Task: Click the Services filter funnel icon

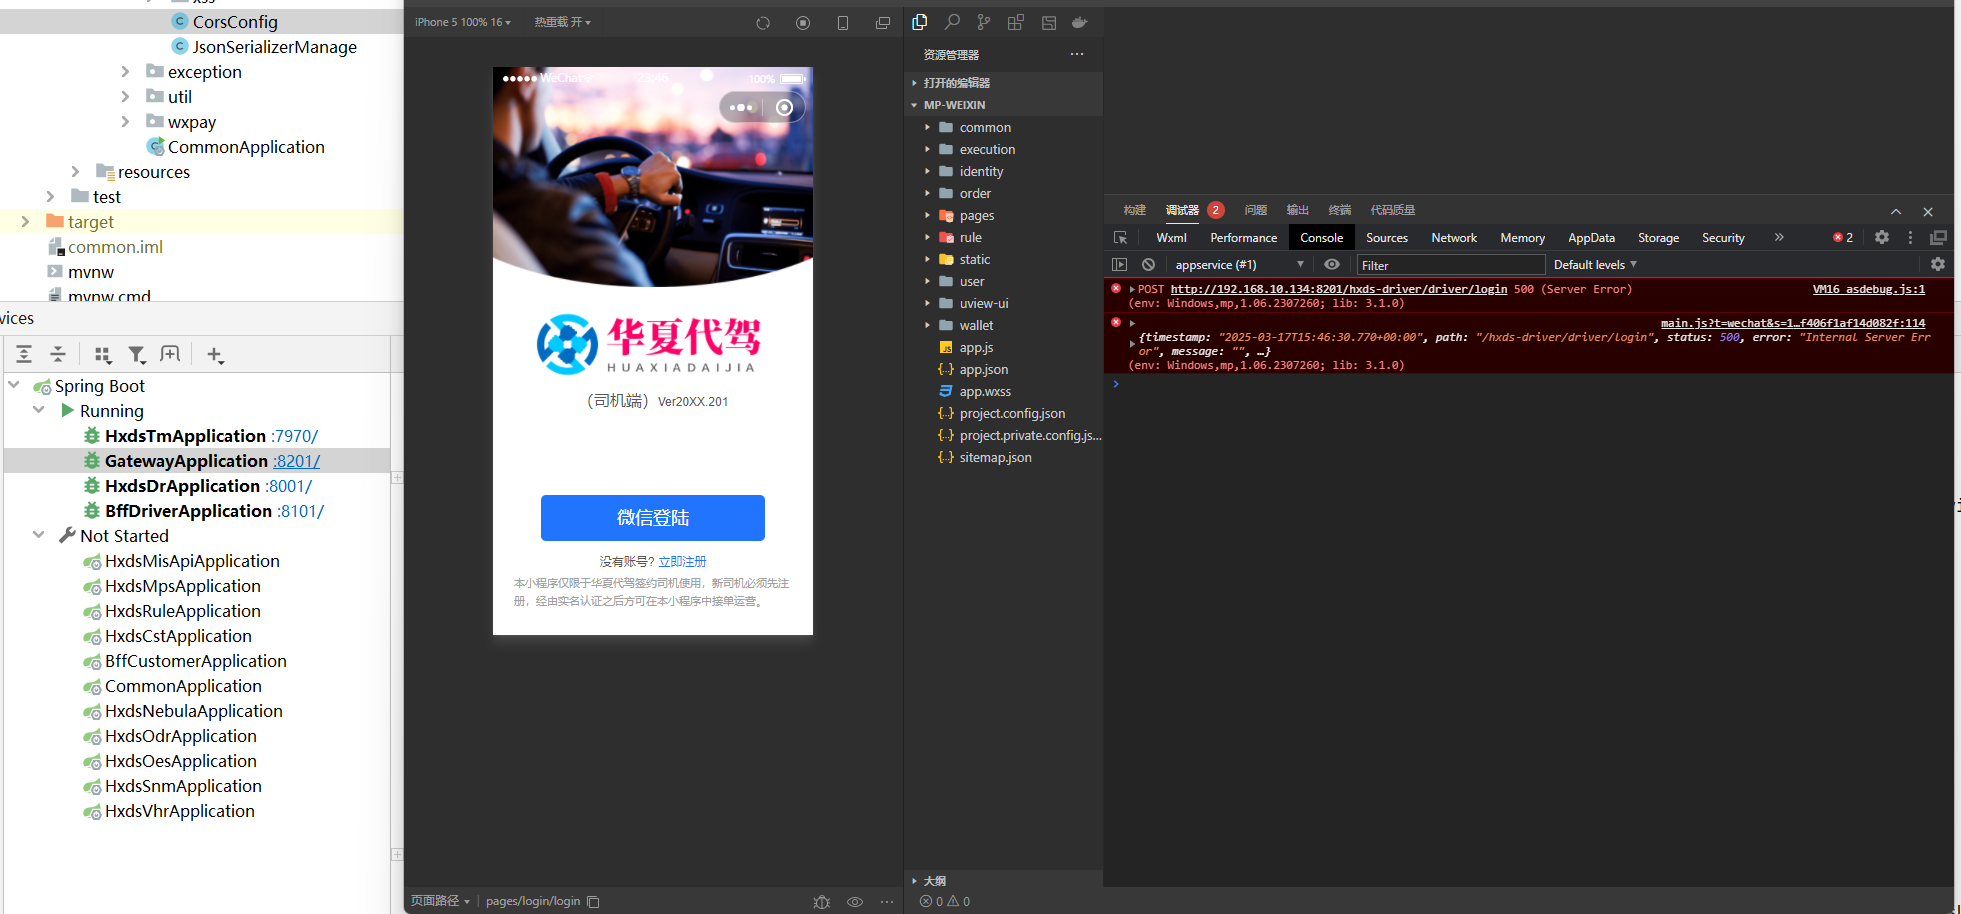Action: pos(137,354)
